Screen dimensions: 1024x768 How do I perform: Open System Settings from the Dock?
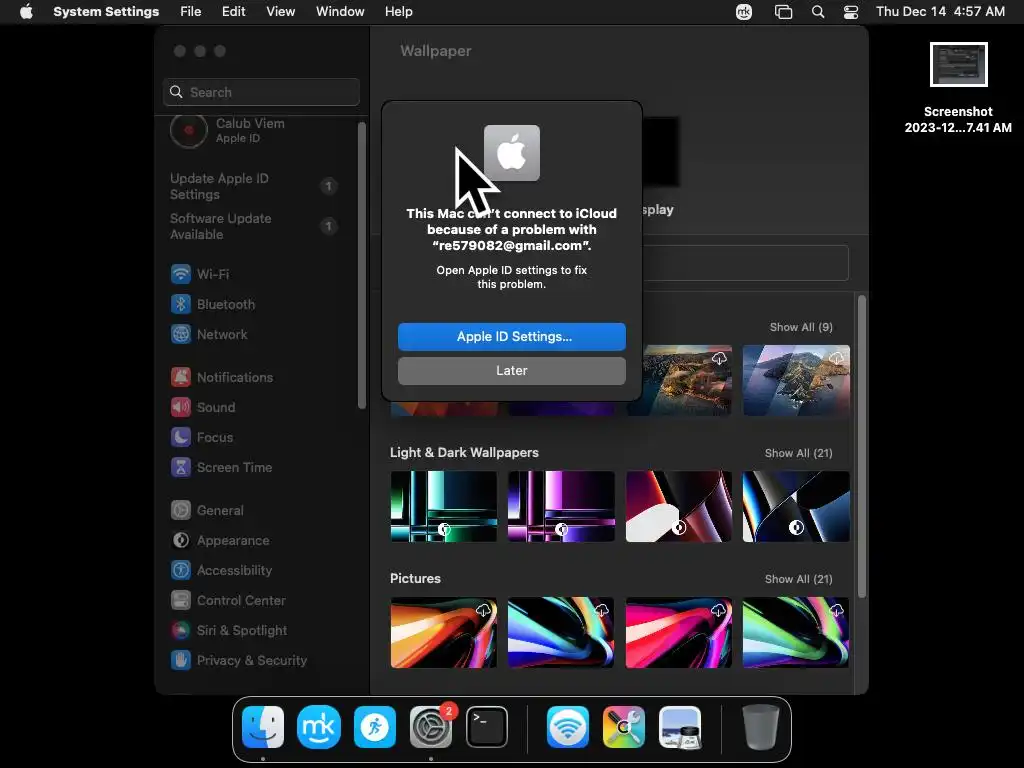click(431, 727)
